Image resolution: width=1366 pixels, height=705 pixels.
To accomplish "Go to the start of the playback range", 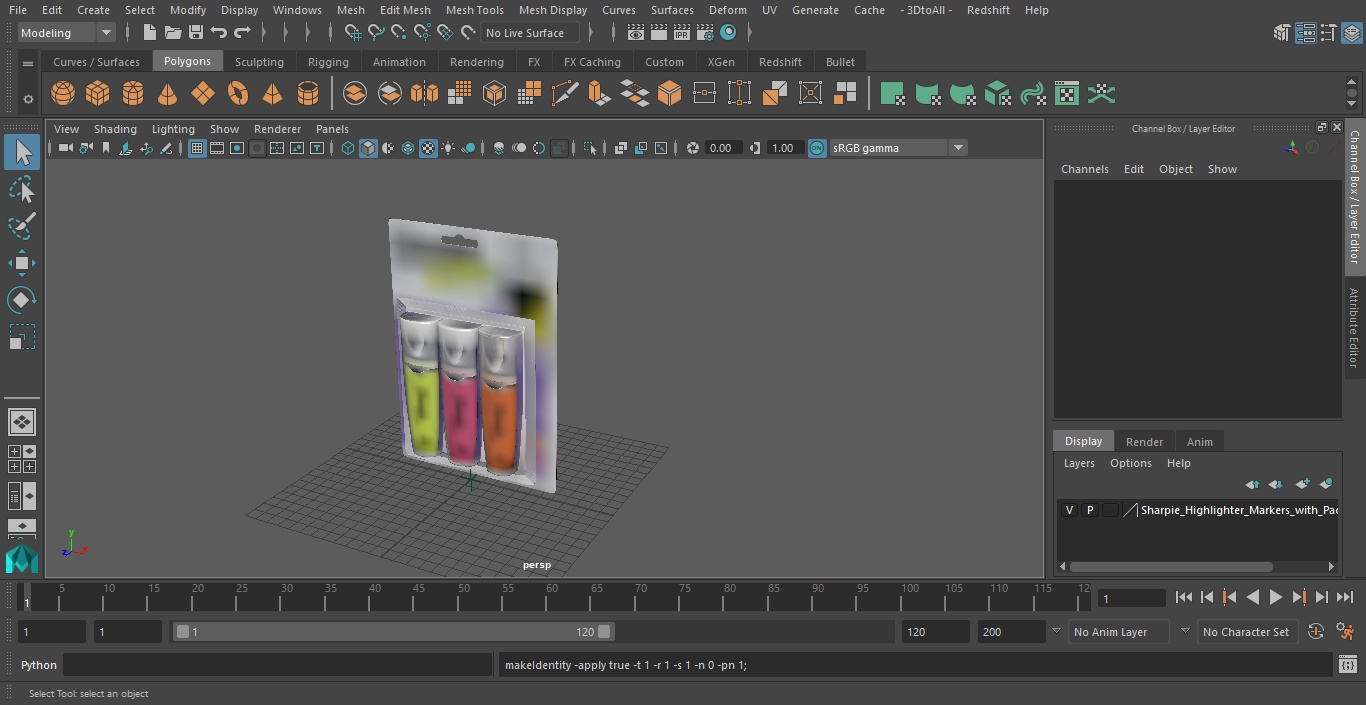I will tap(1184, 597).
